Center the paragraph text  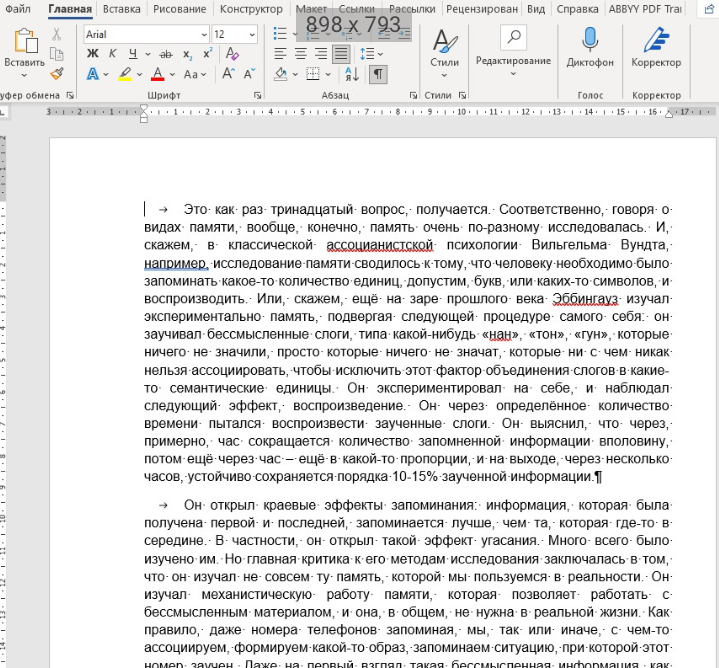point(301,54)
